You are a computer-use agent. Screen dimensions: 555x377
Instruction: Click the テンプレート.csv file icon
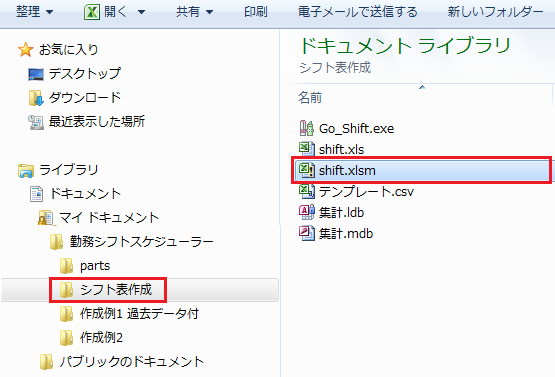point(307,191)
